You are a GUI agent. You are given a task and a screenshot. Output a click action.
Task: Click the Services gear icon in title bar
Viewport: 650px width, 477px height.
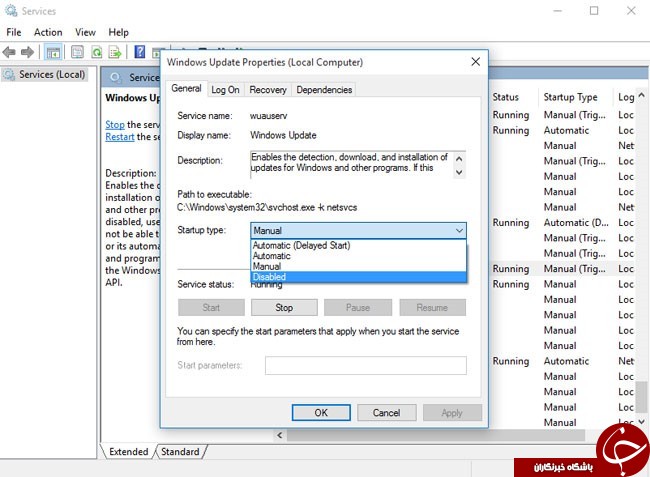[x=11, y=10]
